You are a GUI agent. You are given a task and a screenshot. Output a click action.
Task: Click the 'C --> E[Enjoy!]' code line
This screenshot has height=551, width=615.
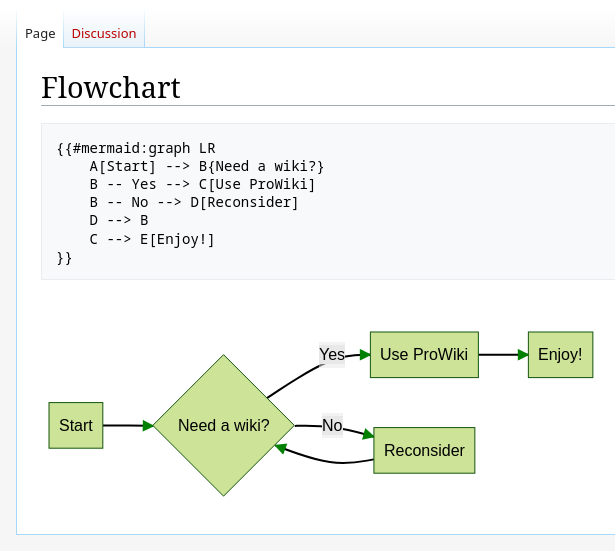[x=152, y=239]
